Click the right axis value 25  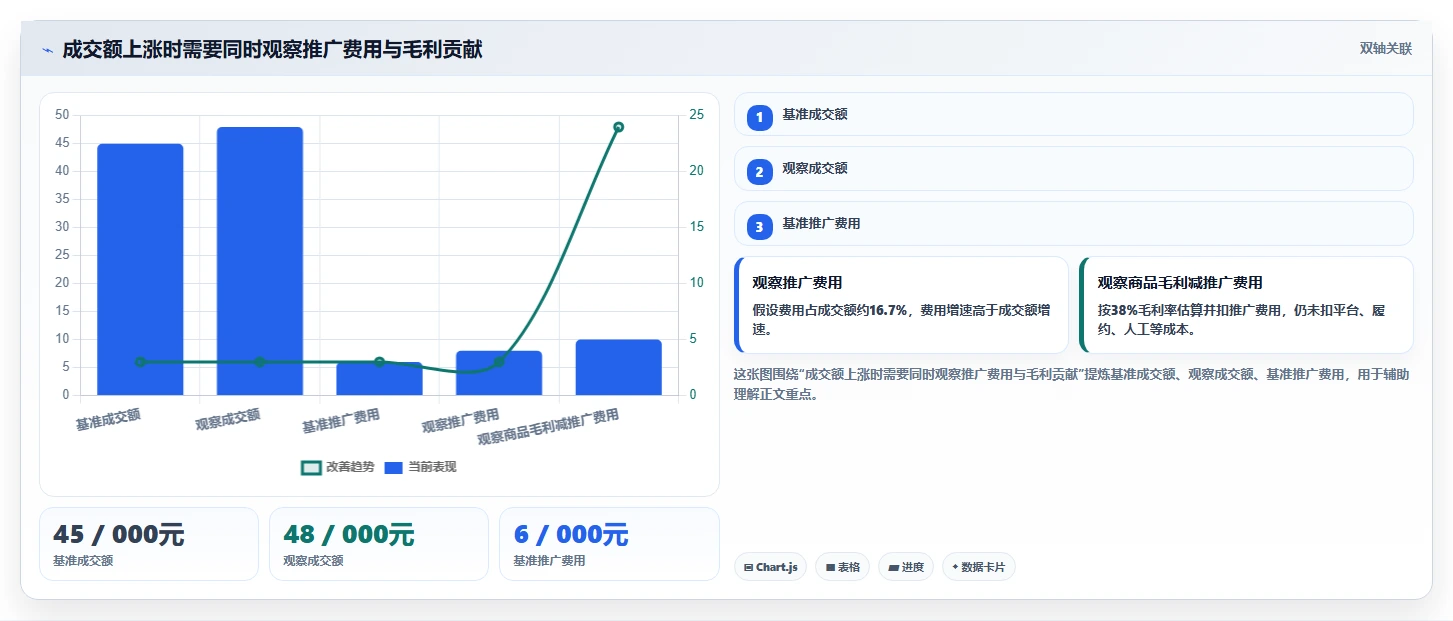(x=697, y=115)
